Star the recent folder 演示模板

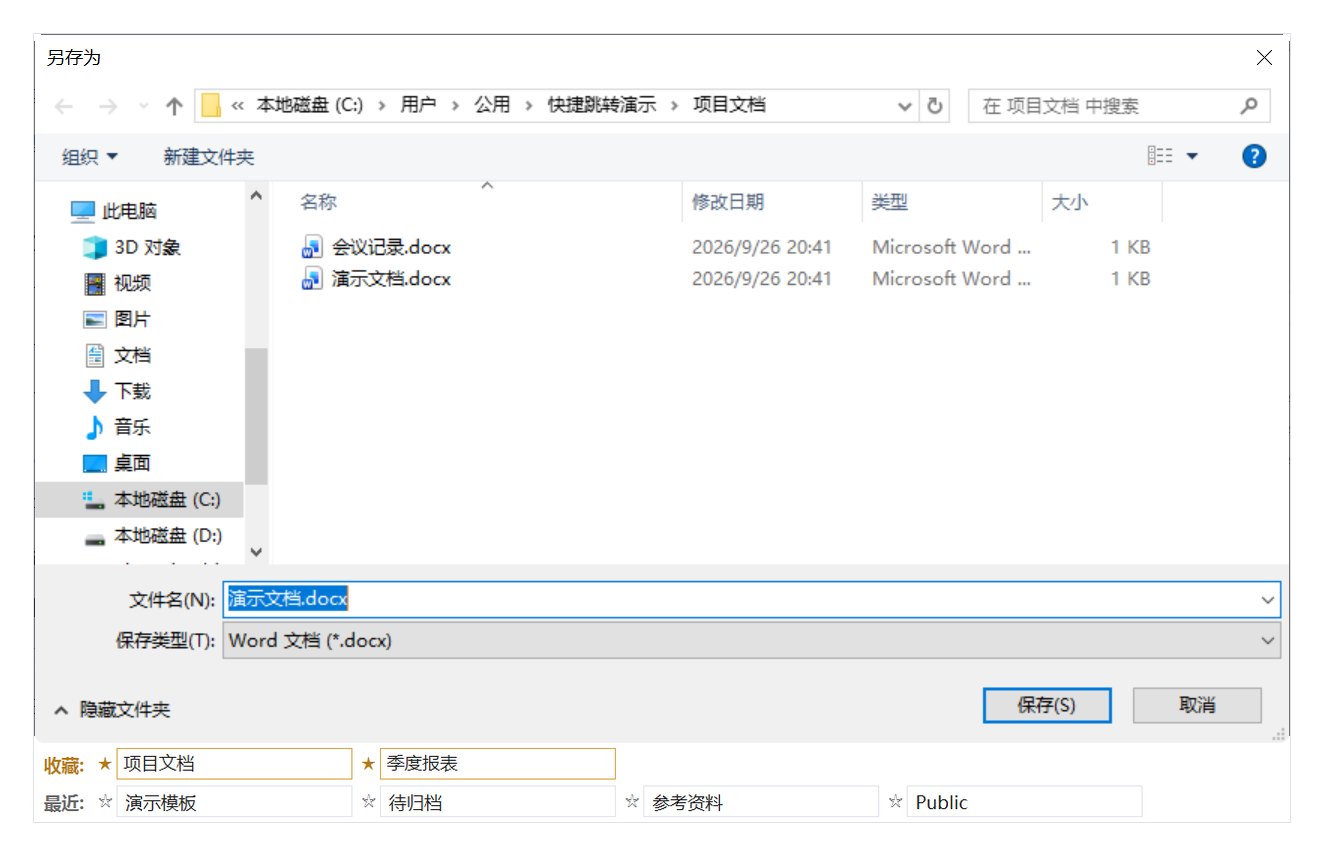105,802
